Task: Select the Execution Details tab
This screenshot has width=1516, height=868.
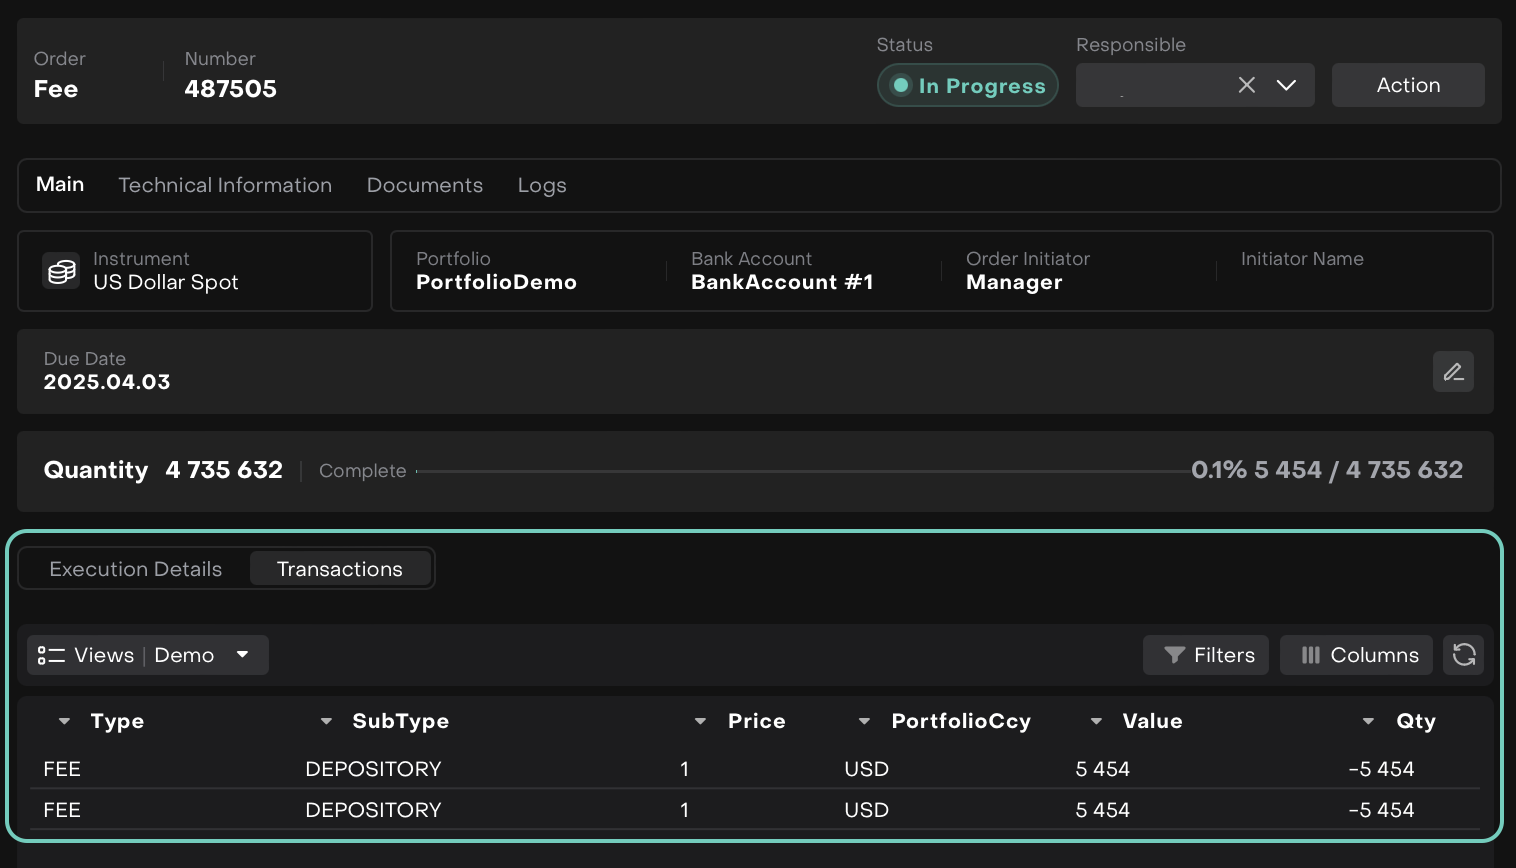Action: click(x=136, y=569)
